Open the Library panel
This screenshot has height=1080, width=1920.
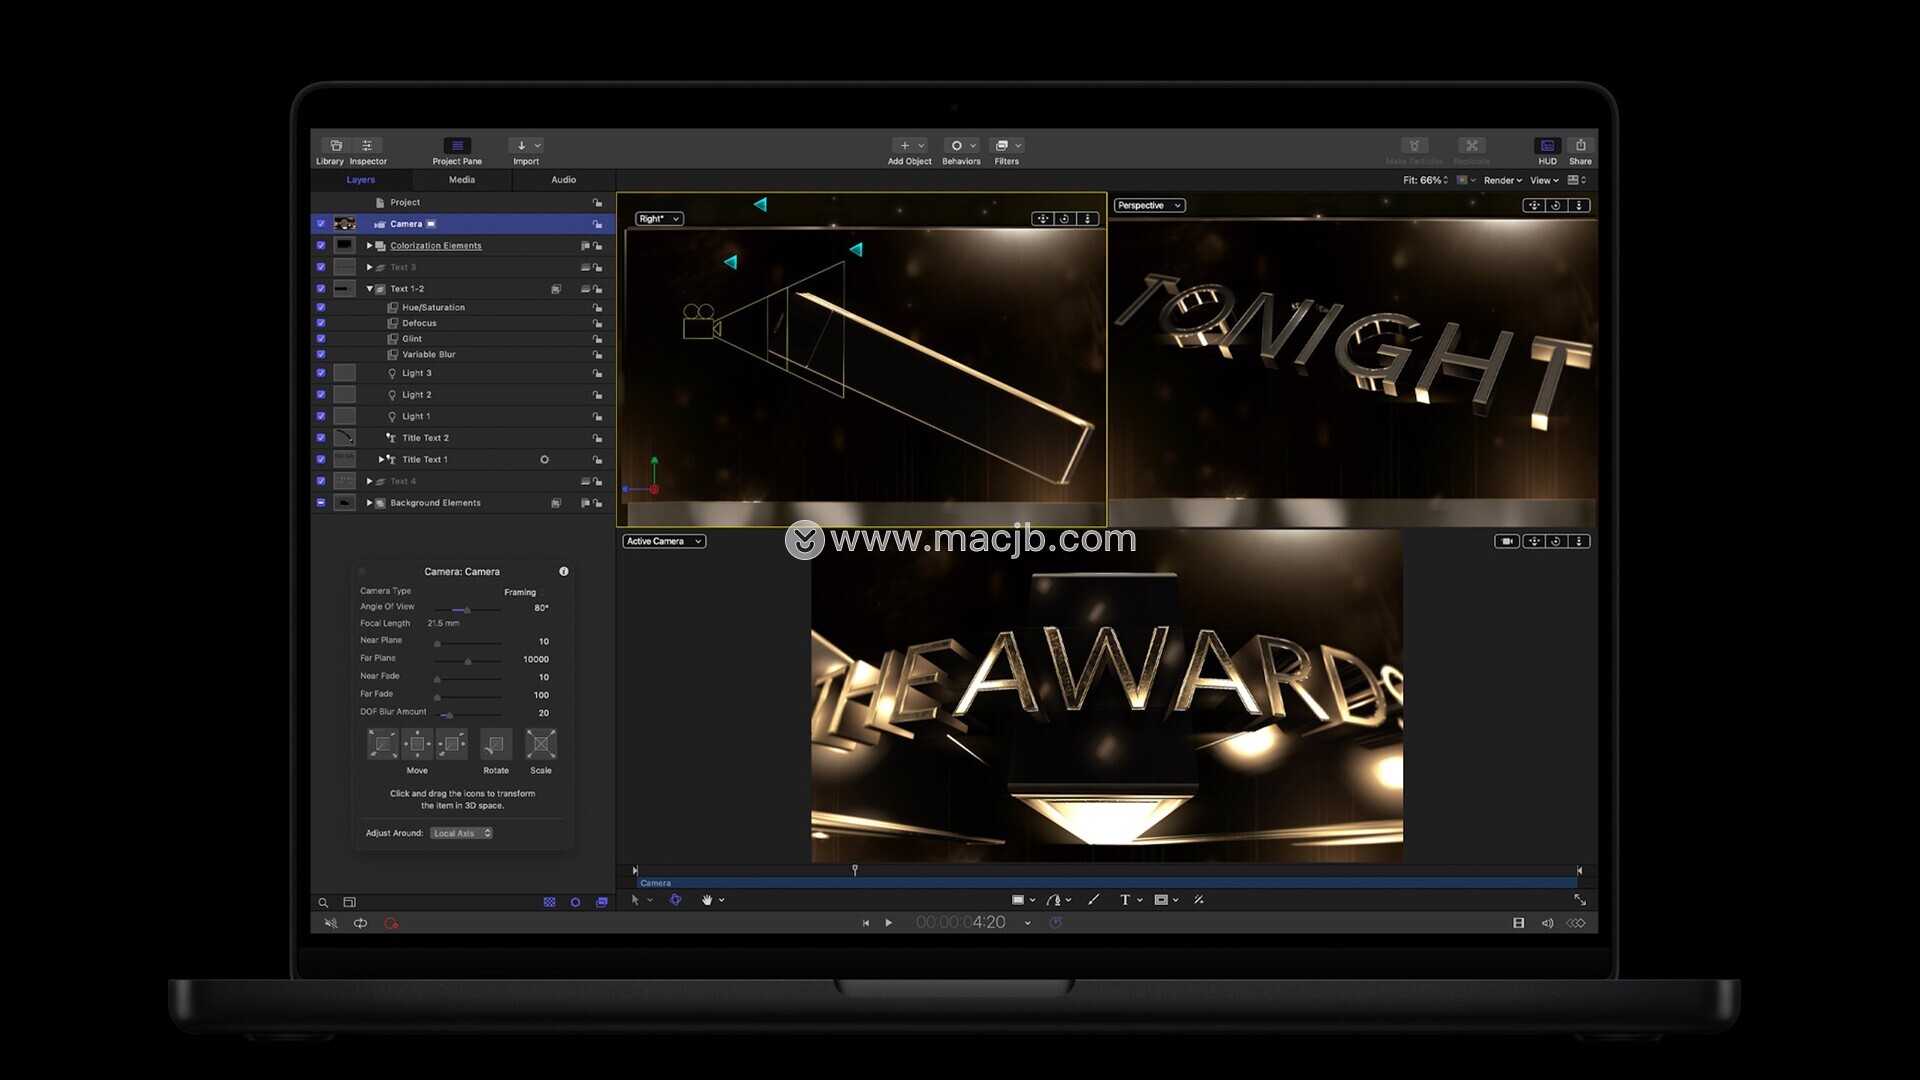pyautogui.click(x=335, y=146)
